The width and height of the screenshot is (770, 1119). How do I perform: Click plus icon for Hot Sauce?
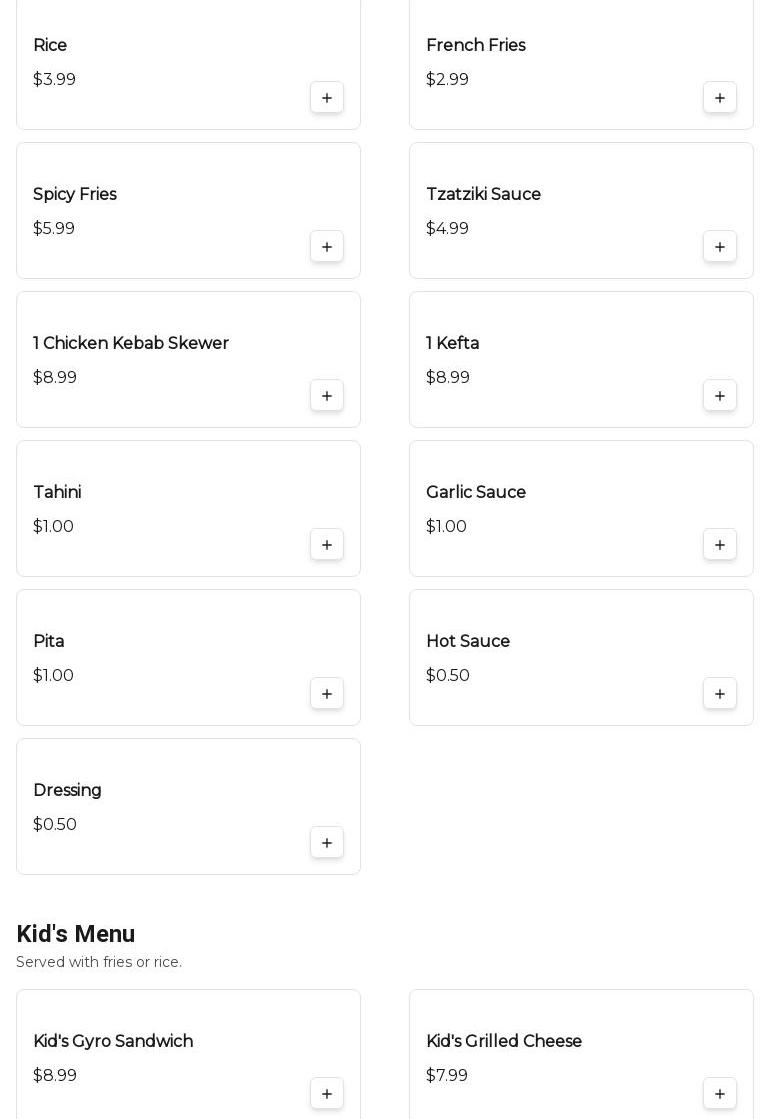pyautogui.click(x=720, y=694)
